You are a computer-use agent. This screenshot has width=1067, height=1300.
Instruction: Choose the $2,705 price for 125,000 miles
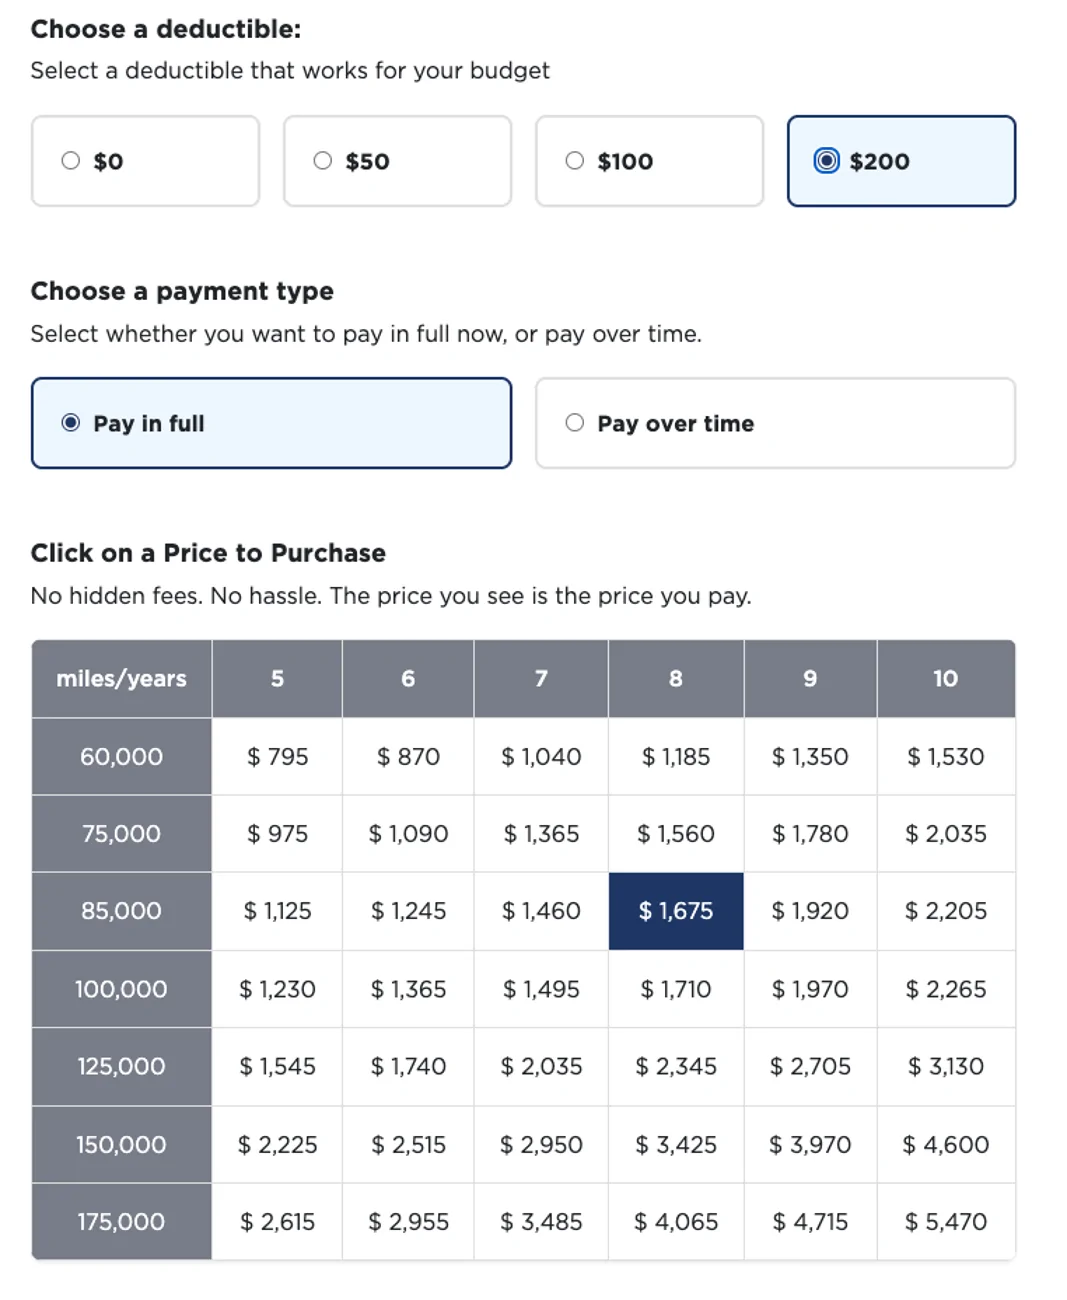pos(810,1067)
